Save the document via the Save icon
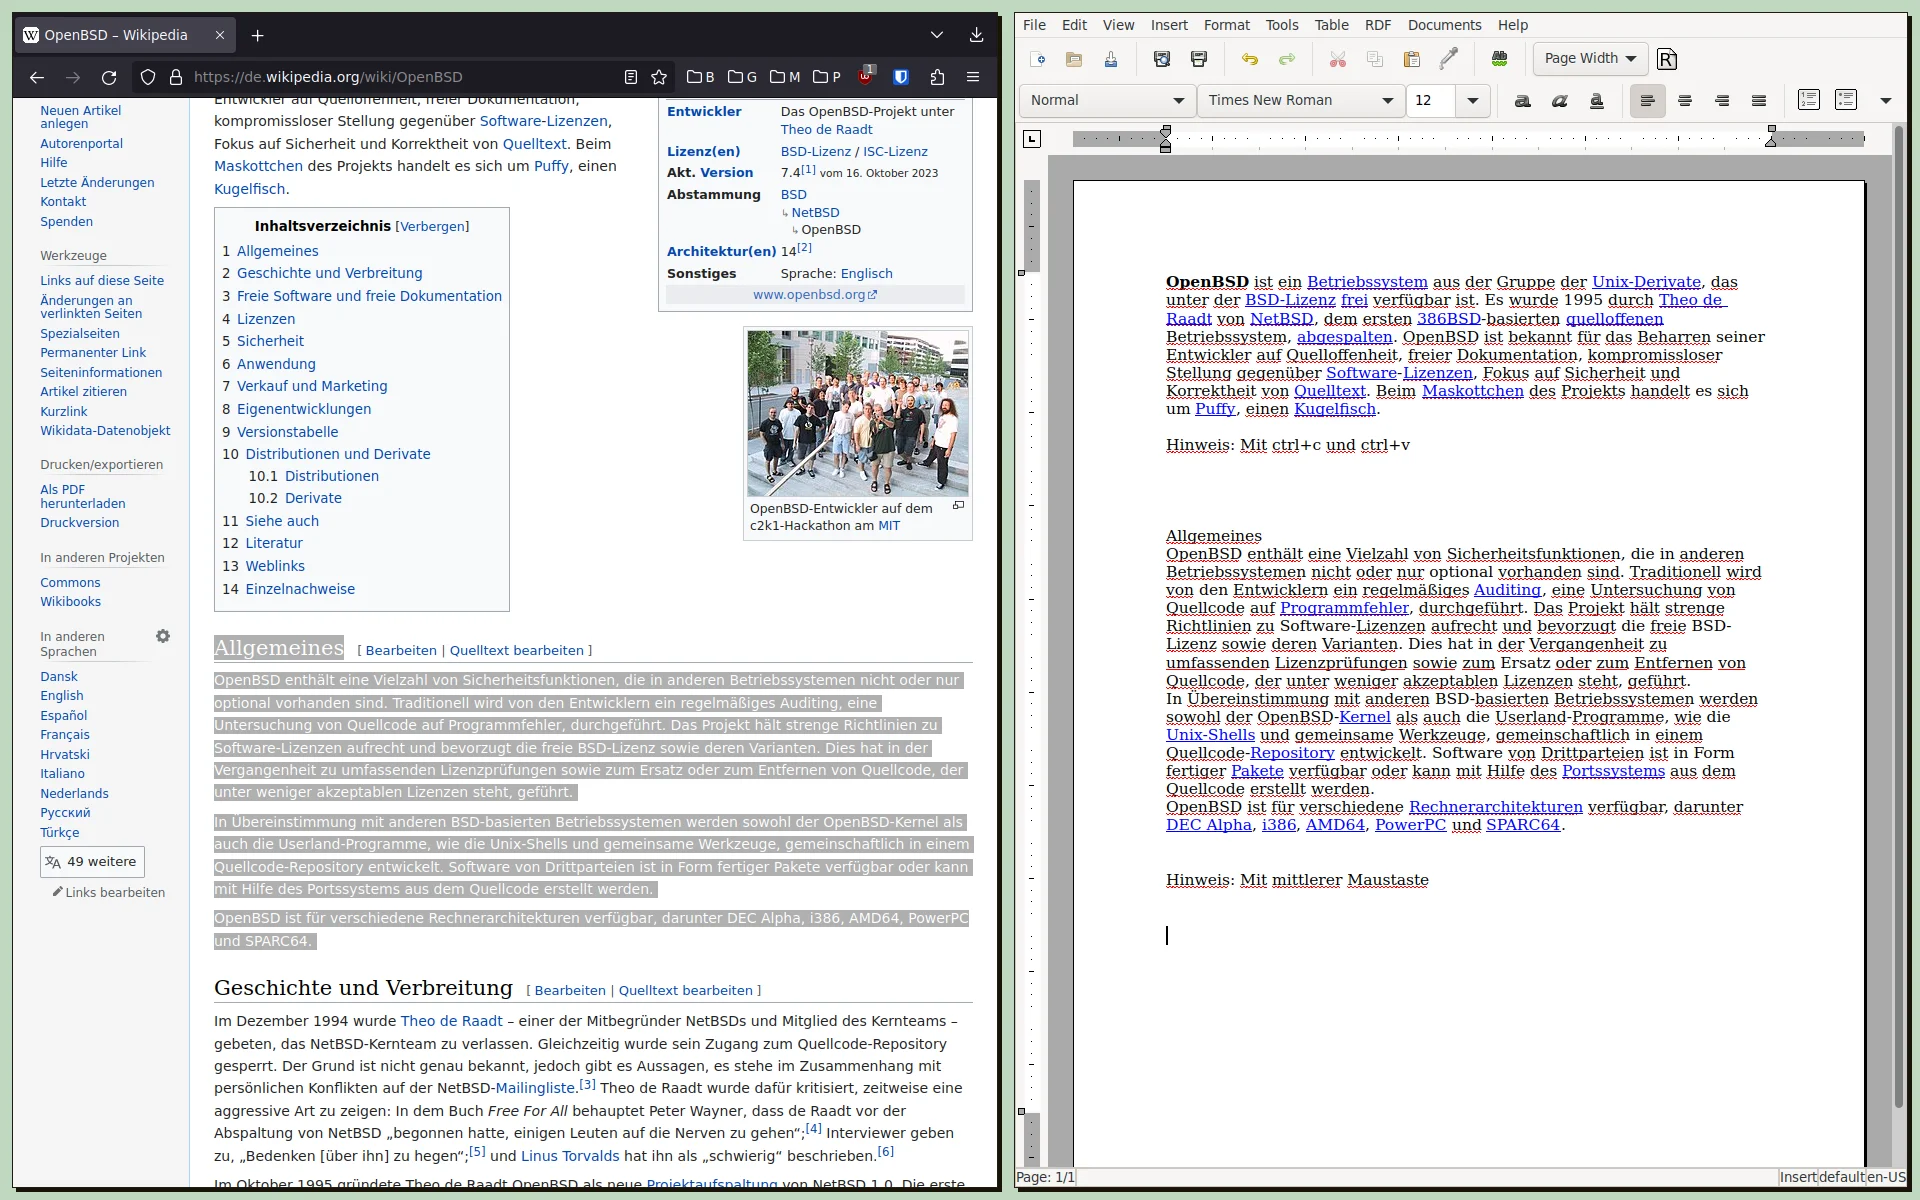Screen dimensions: 1920x1200 tap(1111, 59)
